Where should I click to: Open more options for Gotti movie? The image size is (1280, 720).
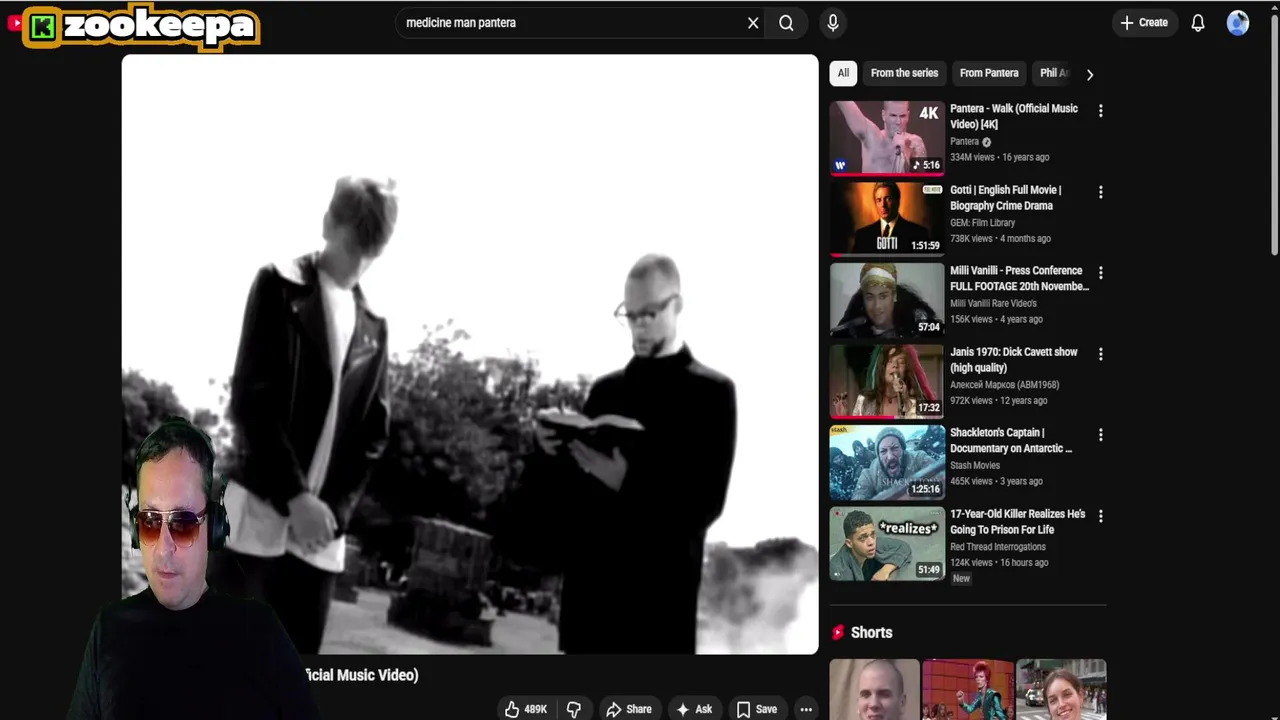click(x=1100, y=192)
